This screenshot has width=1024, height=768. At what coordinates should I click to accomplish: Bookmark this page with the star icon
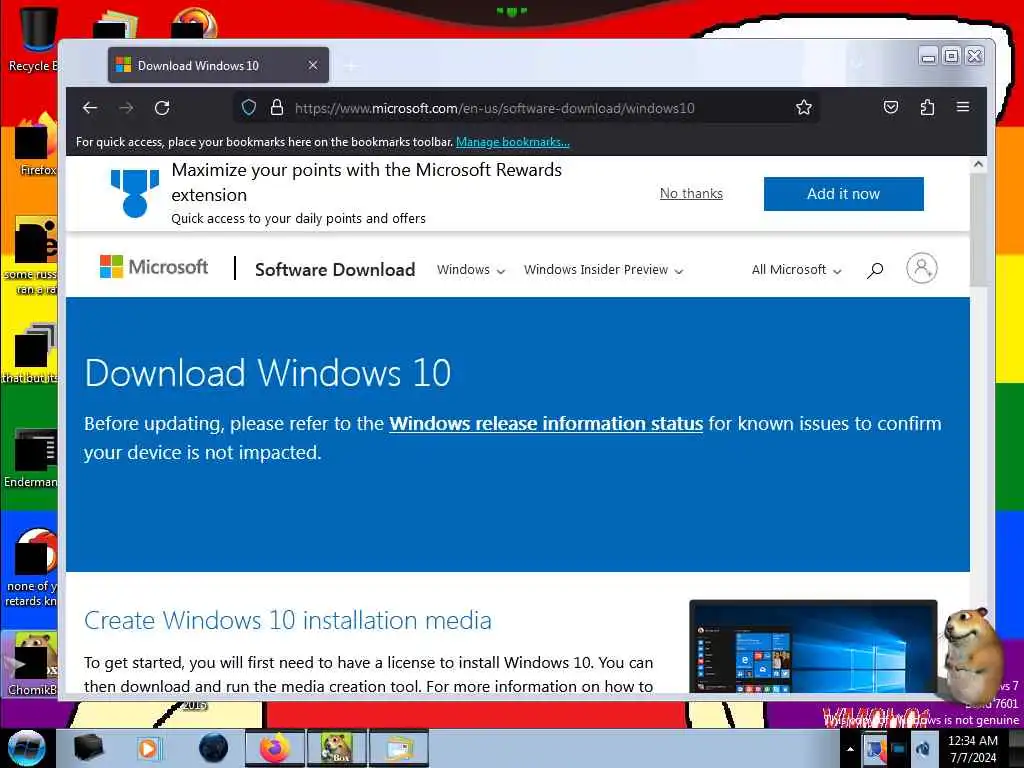click(x=804, y=107)
